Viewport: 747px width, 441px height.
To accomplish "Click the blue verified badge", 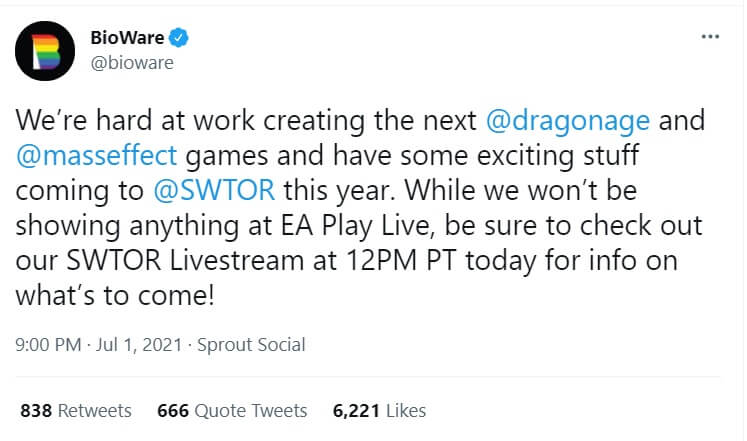I will coord(179,39).
